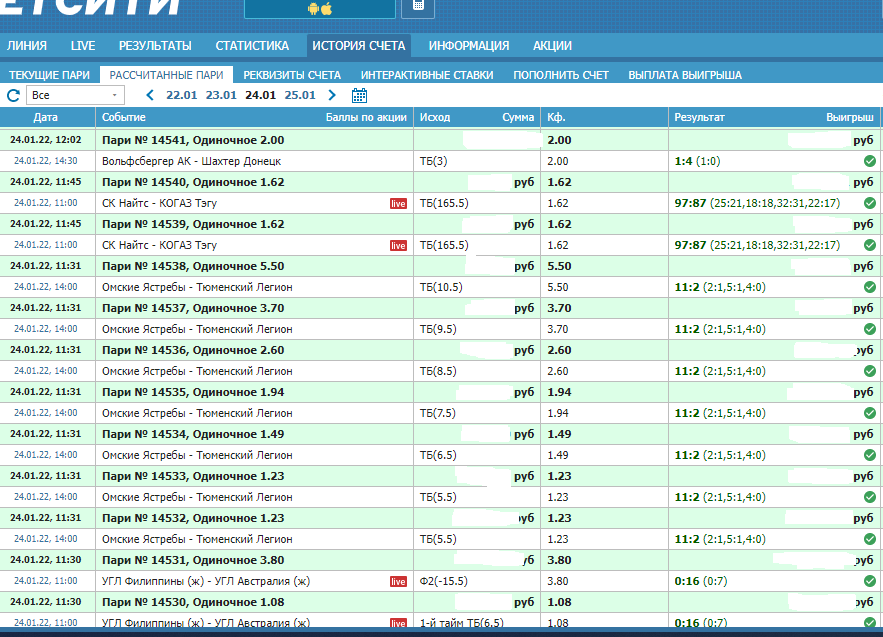
Task: Open the calendar date picker
Action: click(360, 96)
